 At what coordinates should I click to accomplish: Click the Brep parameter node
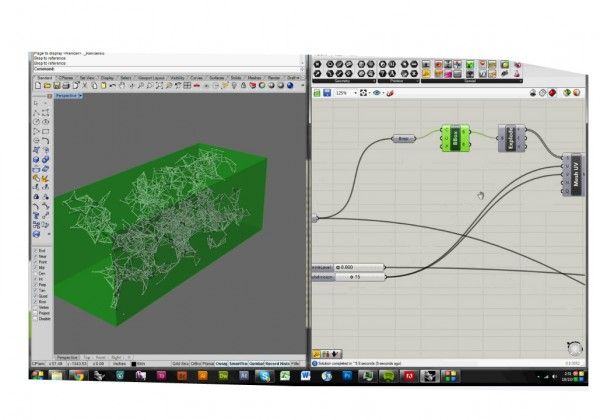405,138
